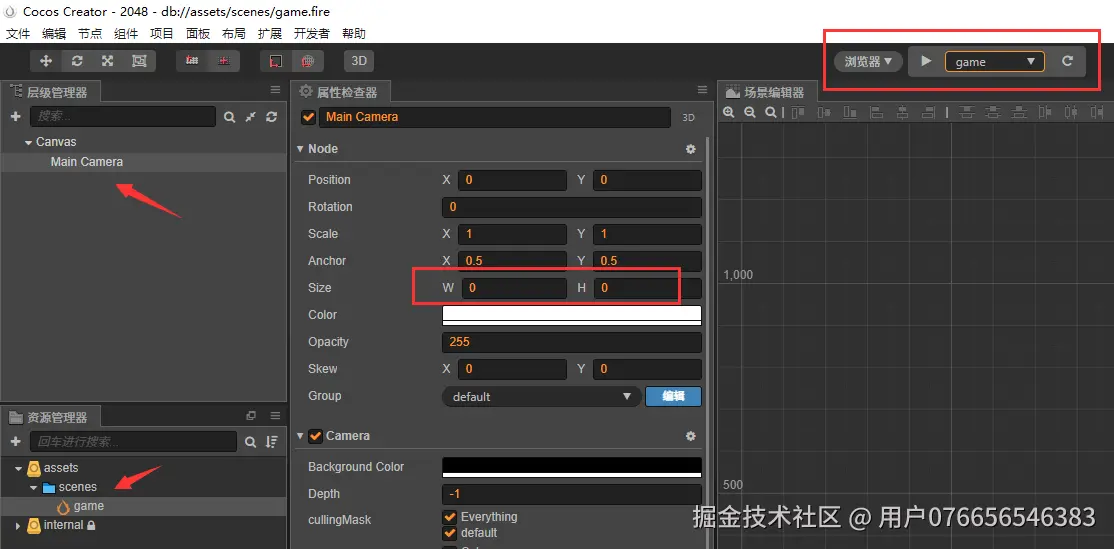Screen dimensions: 1114x549
Task: Open the 文件 menu
Action: tap(18, 33)
